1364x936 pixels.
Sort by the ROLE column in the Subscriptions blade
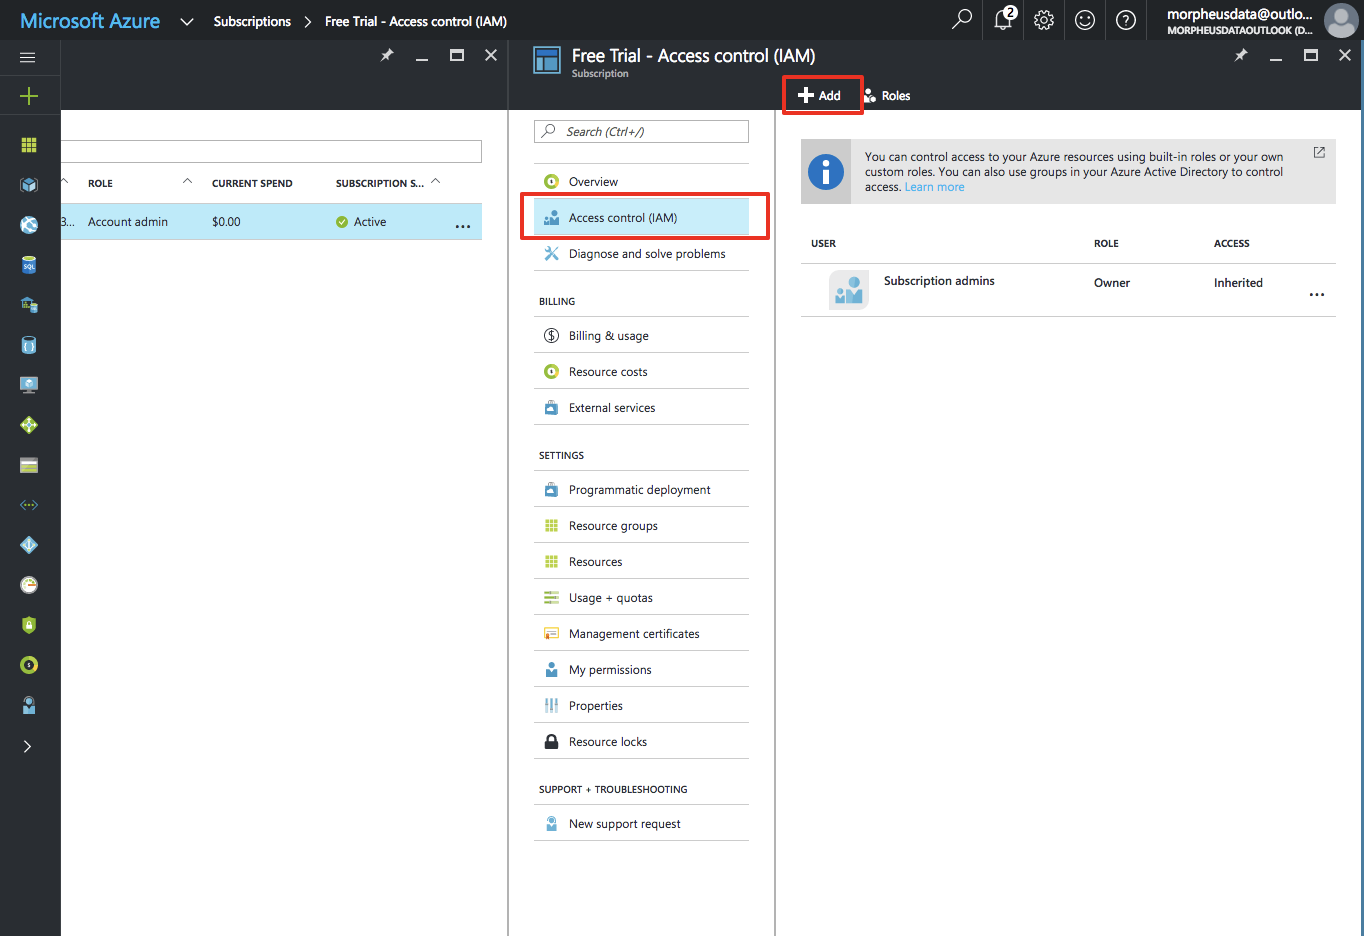tap(100, 183)
